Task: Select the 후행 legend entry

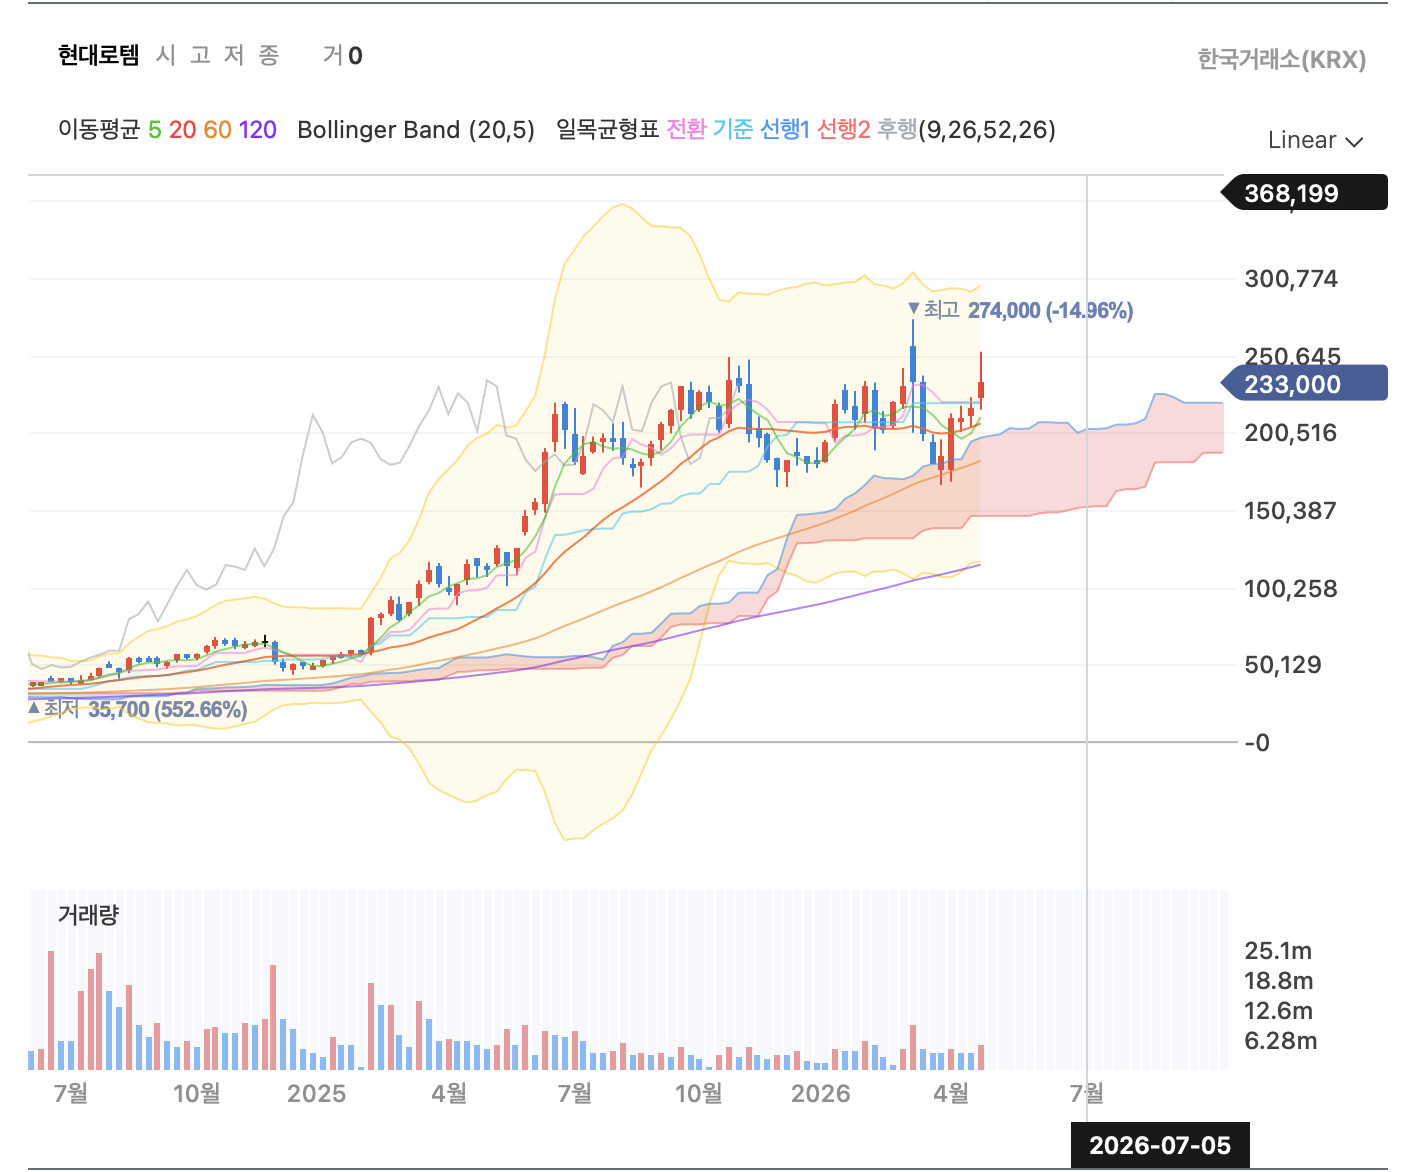Action: (x=897, y=130)
